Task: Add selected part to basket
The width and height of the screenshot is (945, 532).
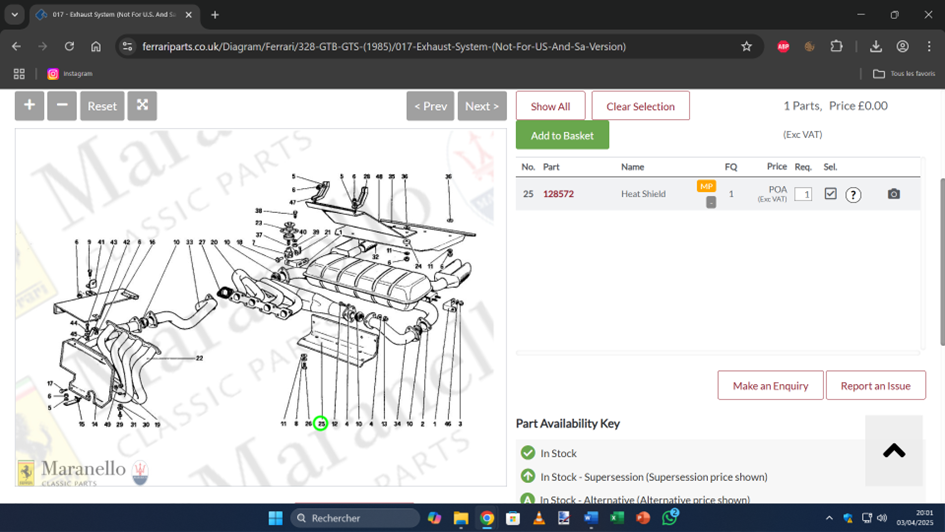Action: pos(562,136)
